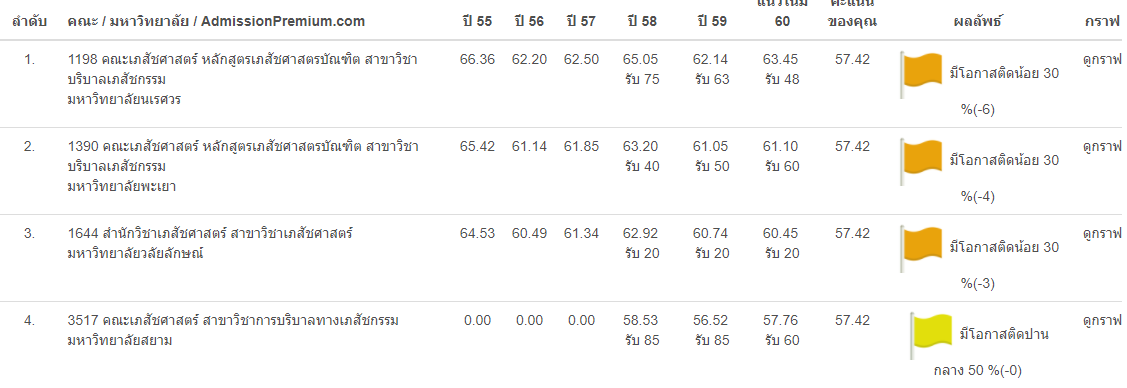Screen dimensions: 1127x388
Task: Click the AdmissionPremium.com faculty column header
Action: click(x=216, y=22)
